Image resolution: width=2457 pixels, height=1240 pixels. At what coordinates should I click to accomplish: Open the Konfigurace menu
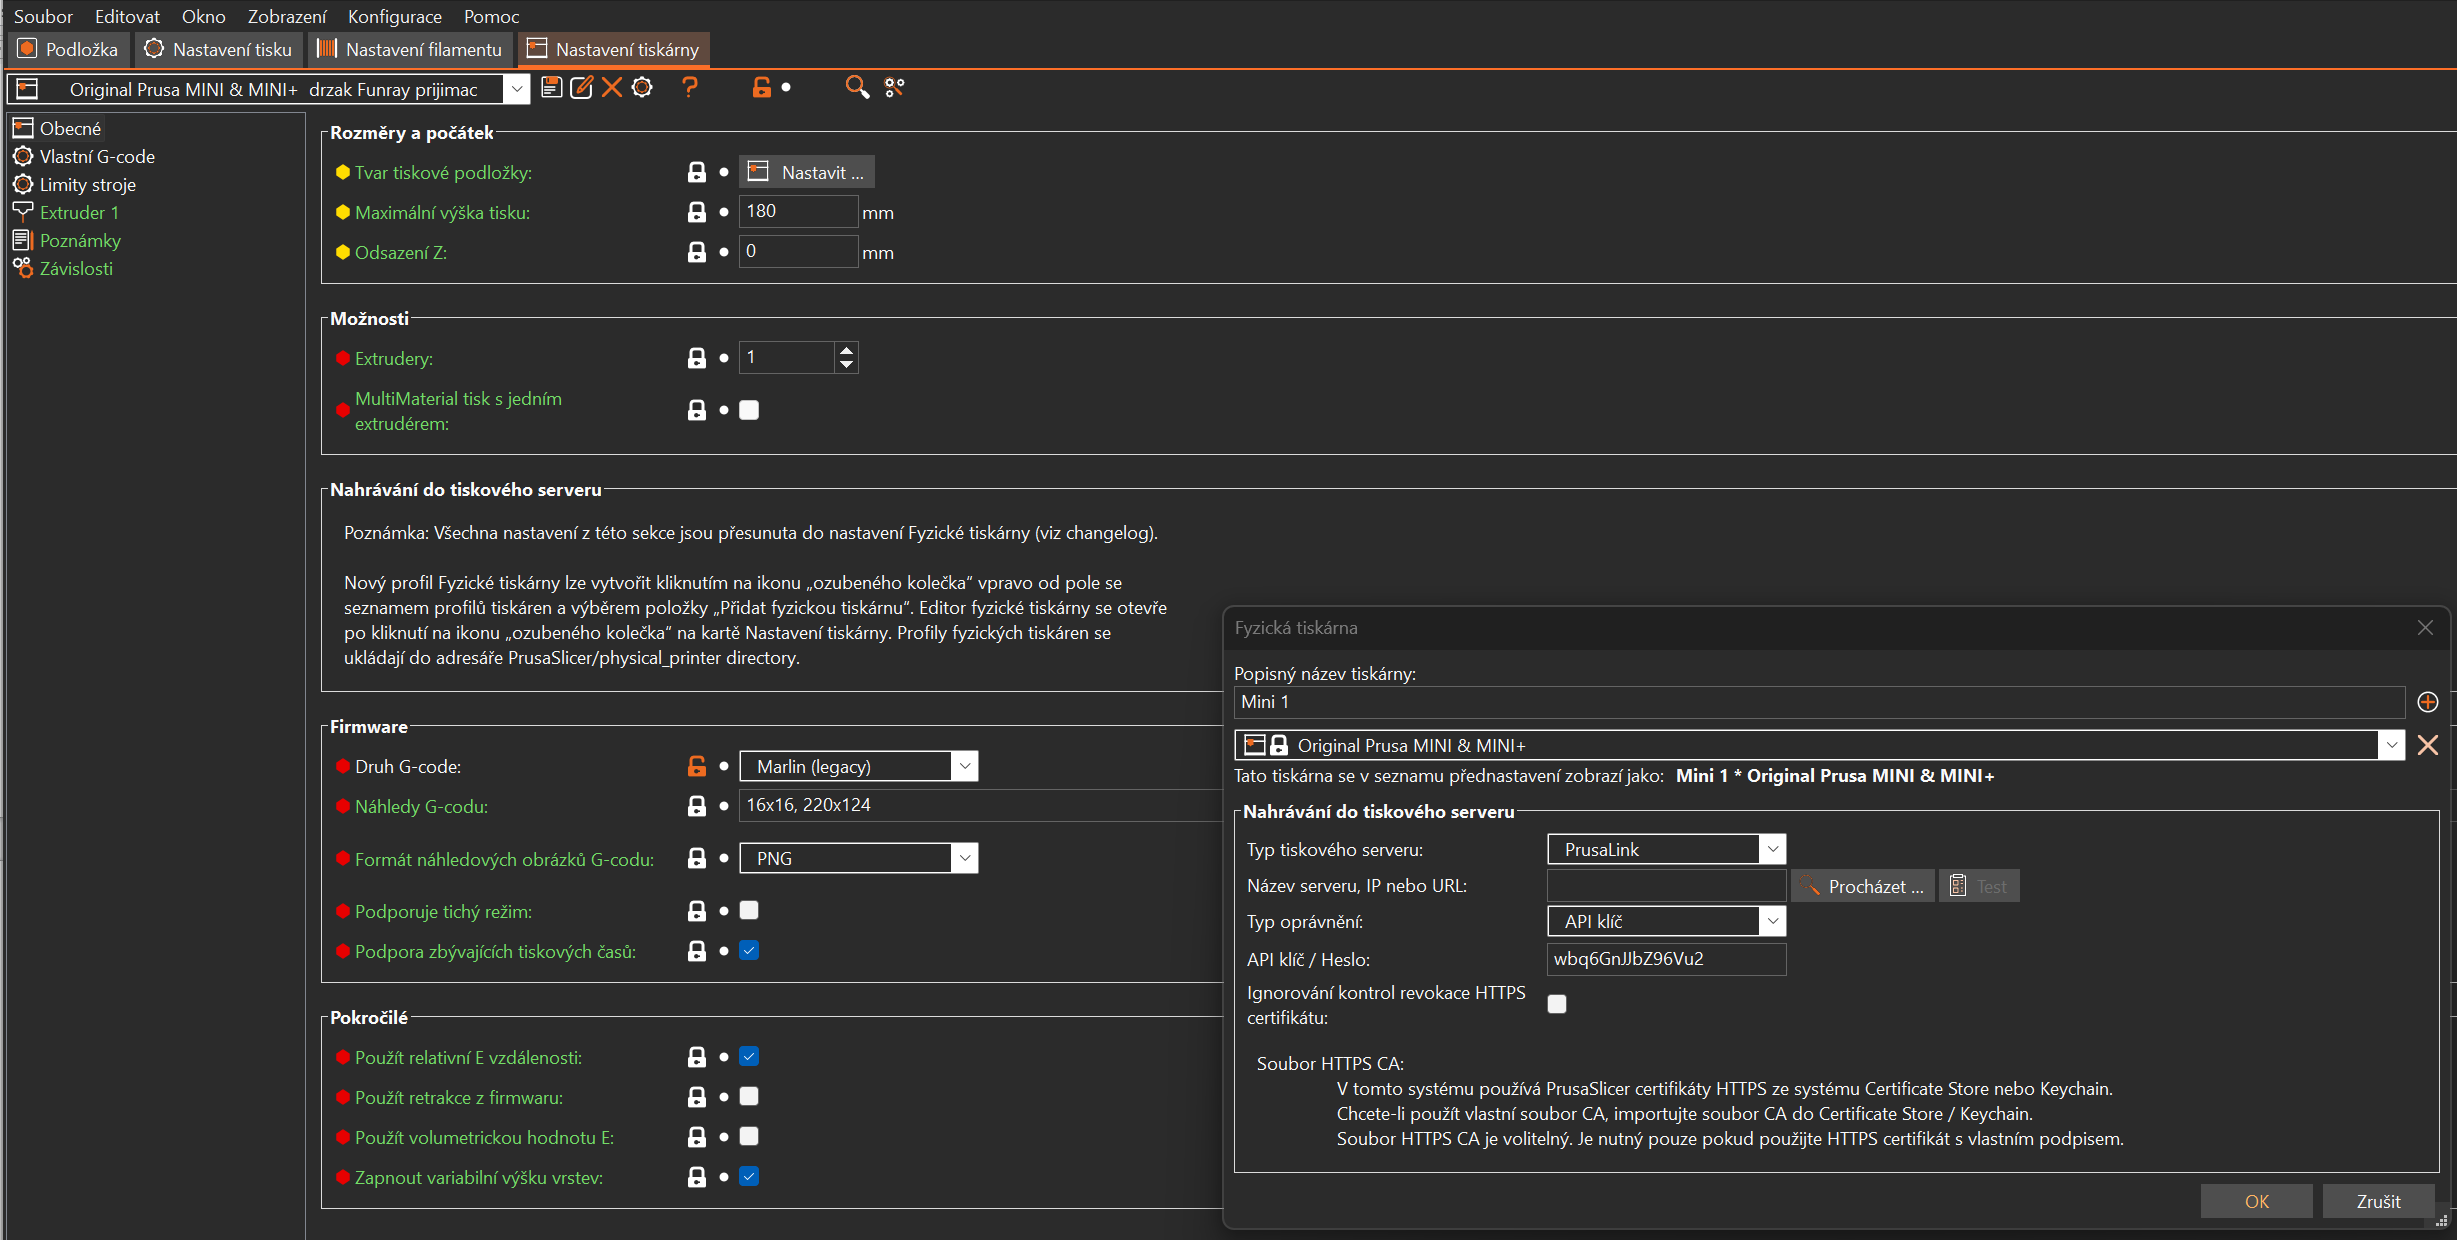[394, 16]
